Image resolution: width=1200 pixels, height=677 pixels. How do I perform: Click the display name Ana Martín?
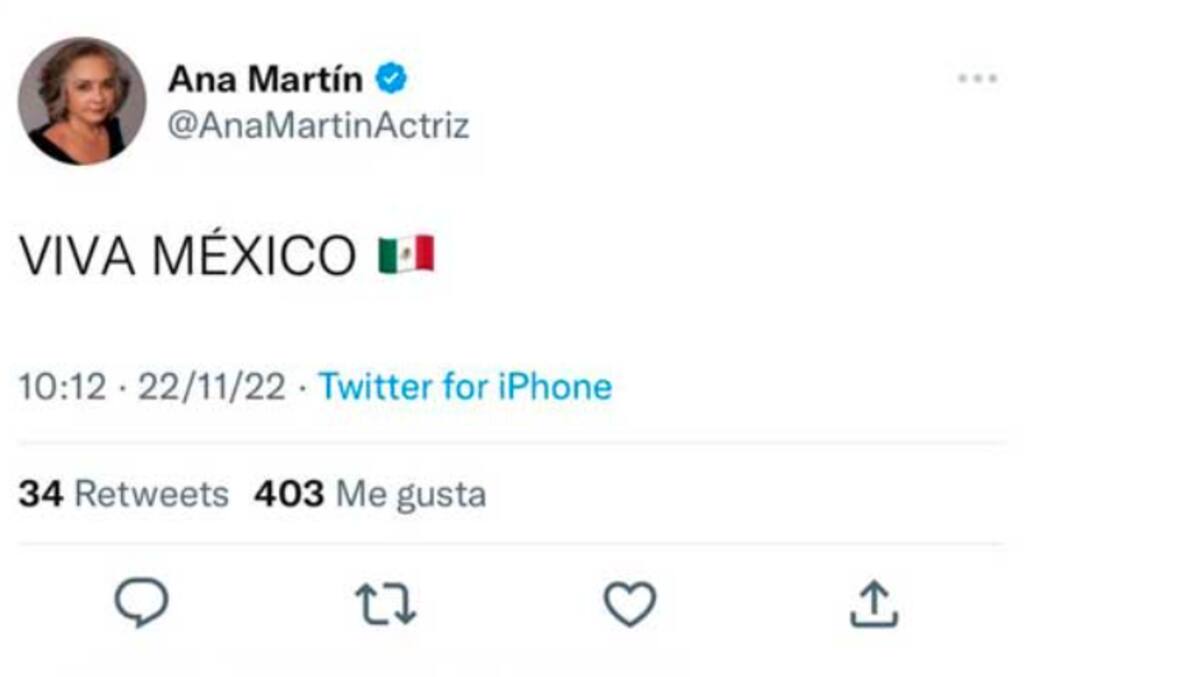tap(265, 78)
